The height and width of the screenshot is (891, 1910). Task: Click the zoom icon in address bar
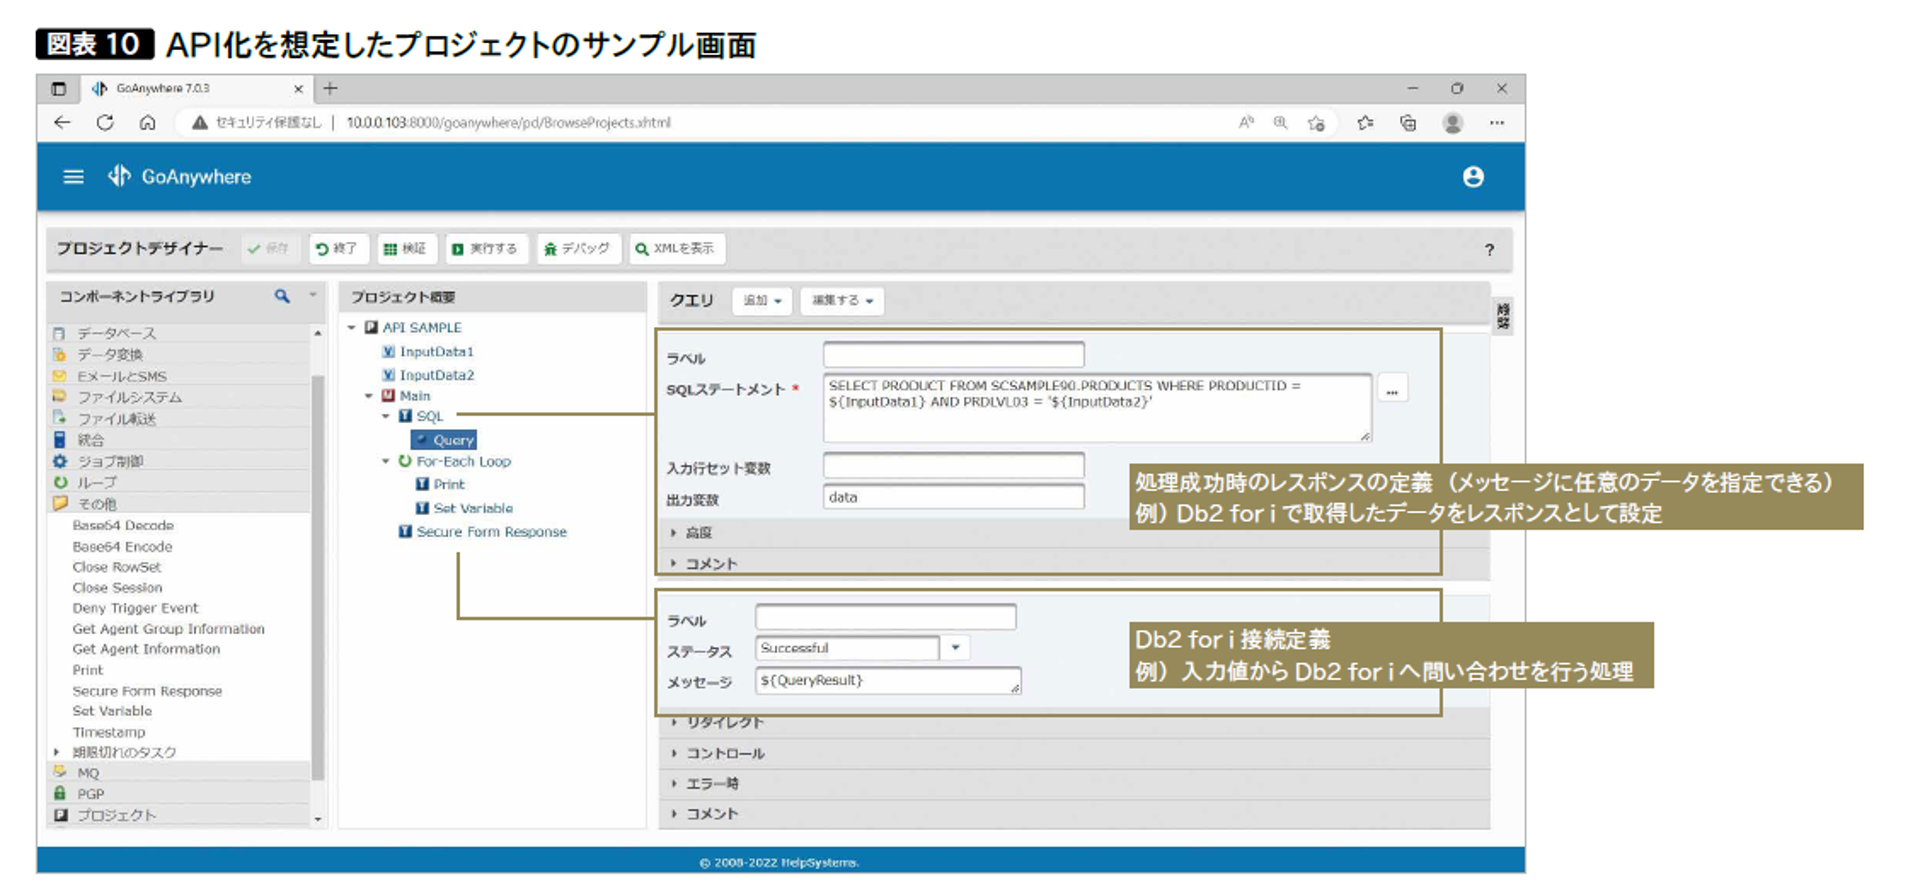click(x=1280, y=123)
